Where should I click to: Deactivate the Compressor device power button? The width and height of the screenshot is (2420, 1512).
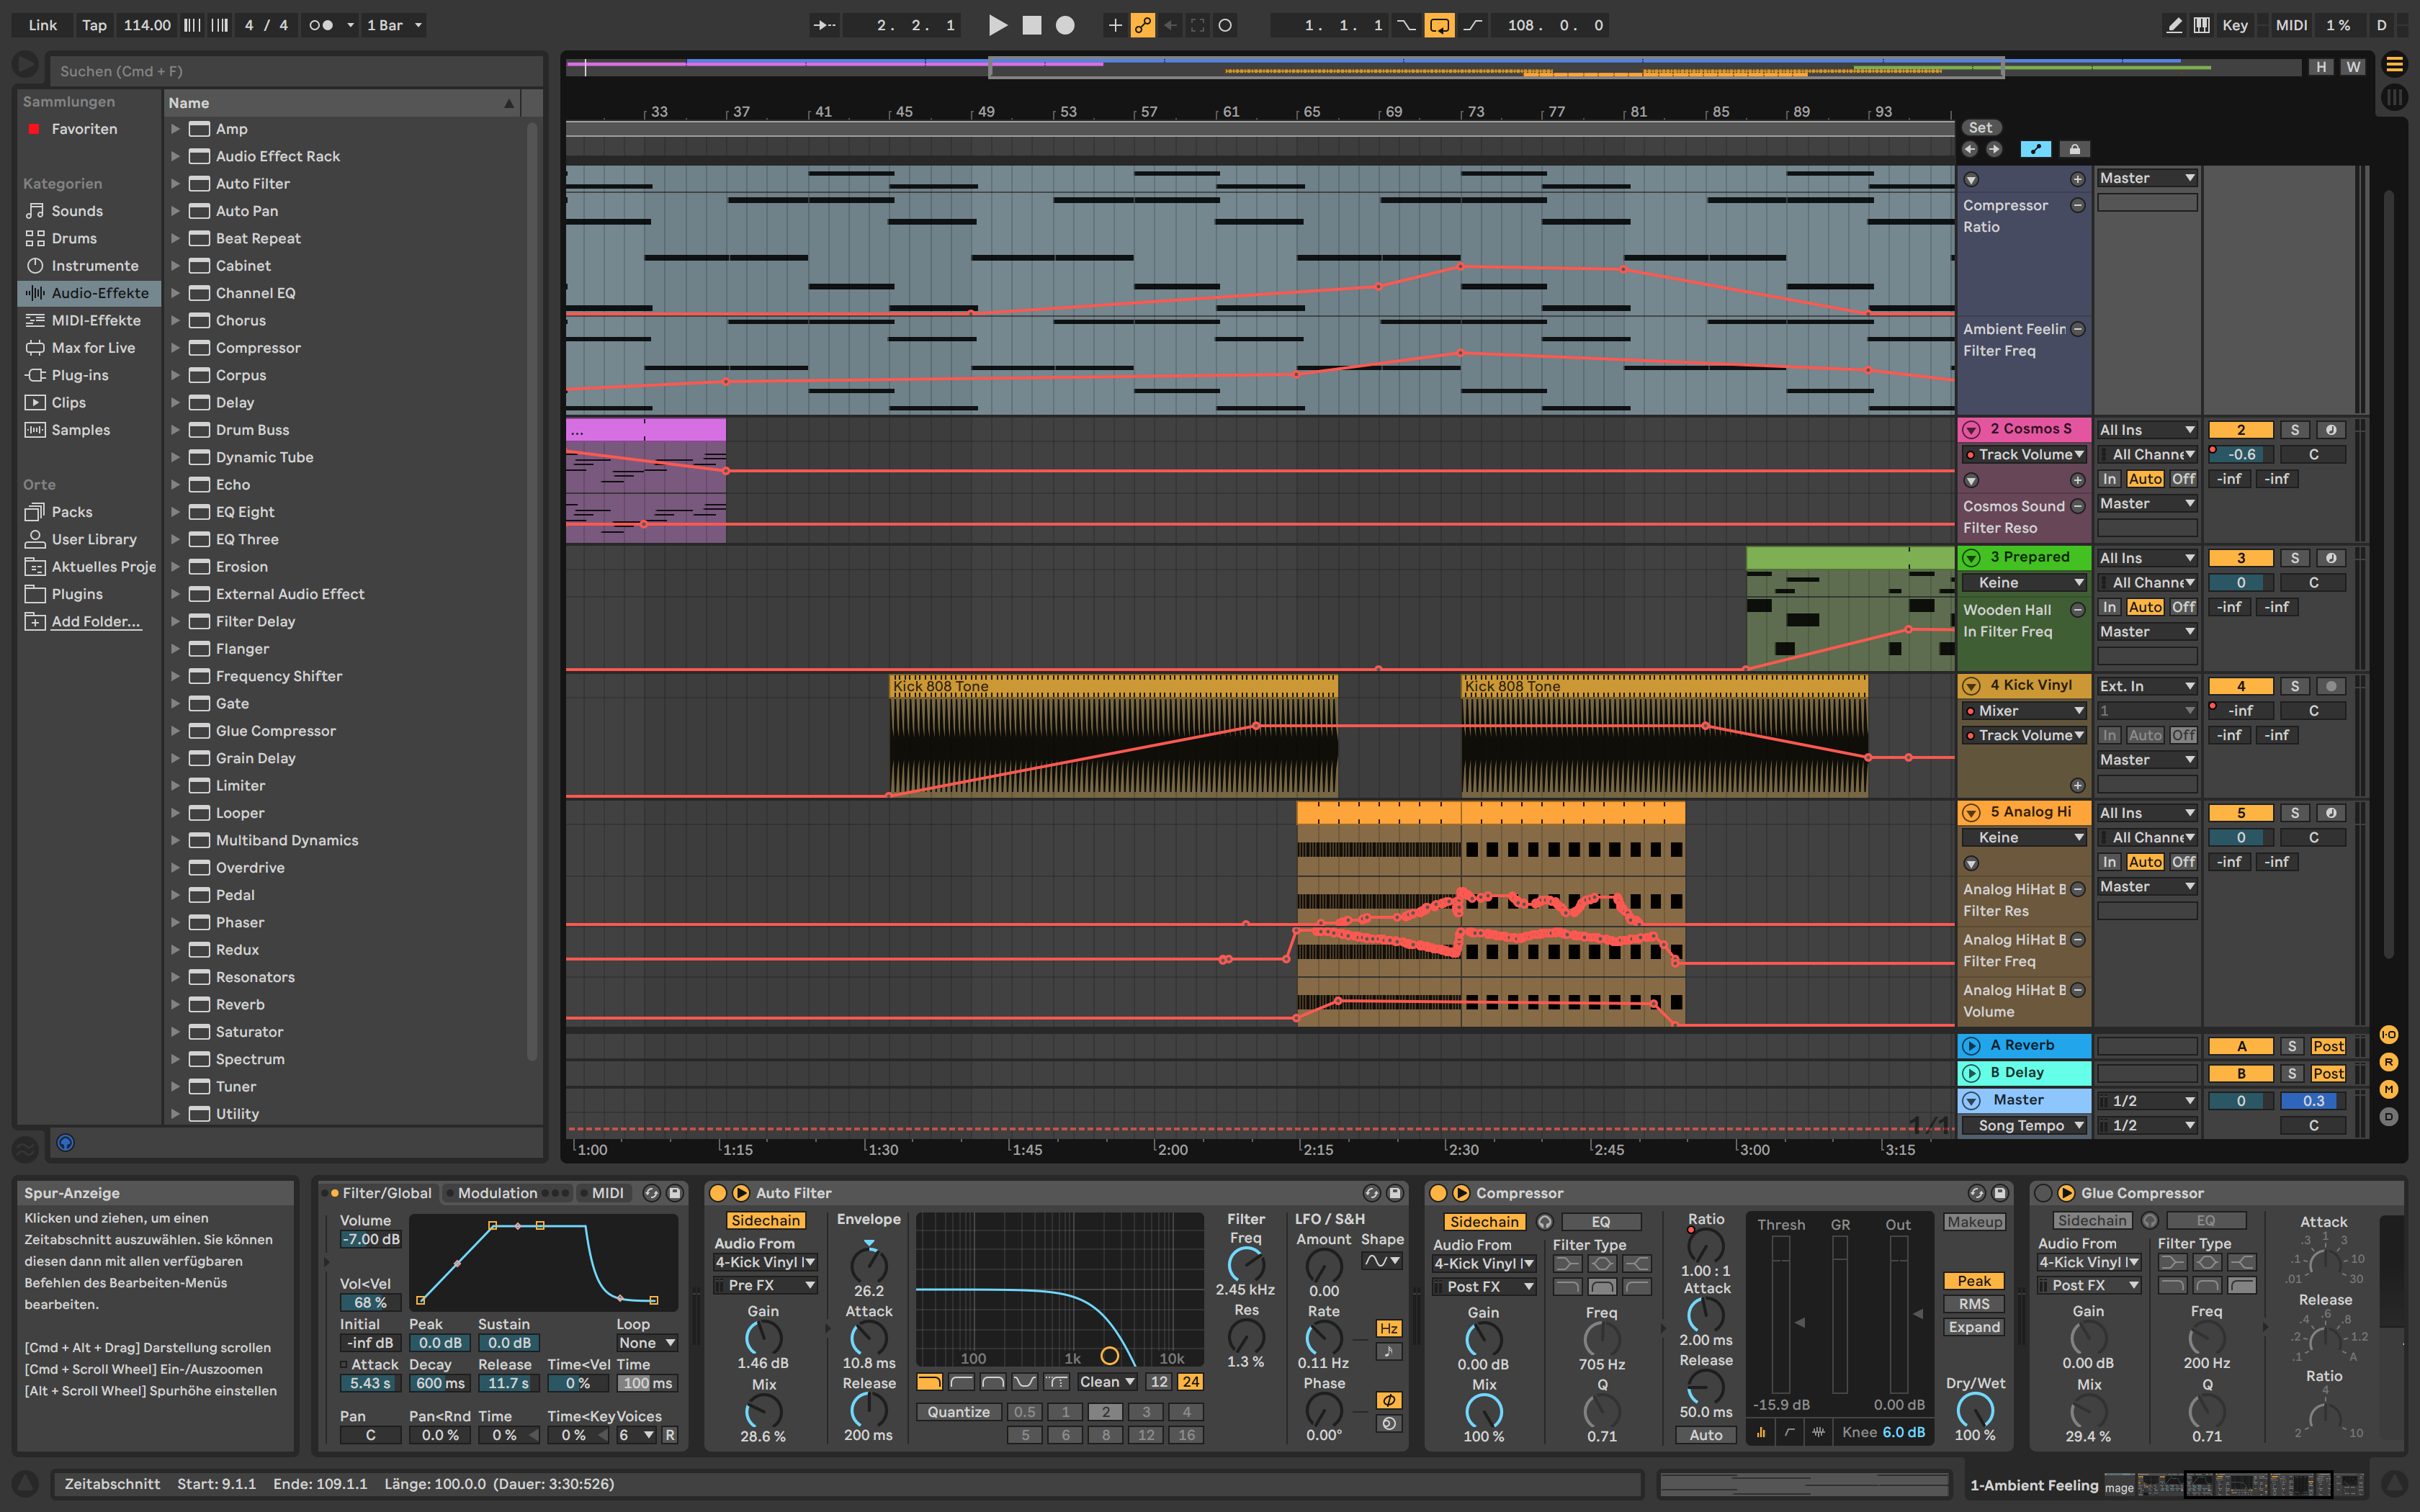click(1438, 1193)
